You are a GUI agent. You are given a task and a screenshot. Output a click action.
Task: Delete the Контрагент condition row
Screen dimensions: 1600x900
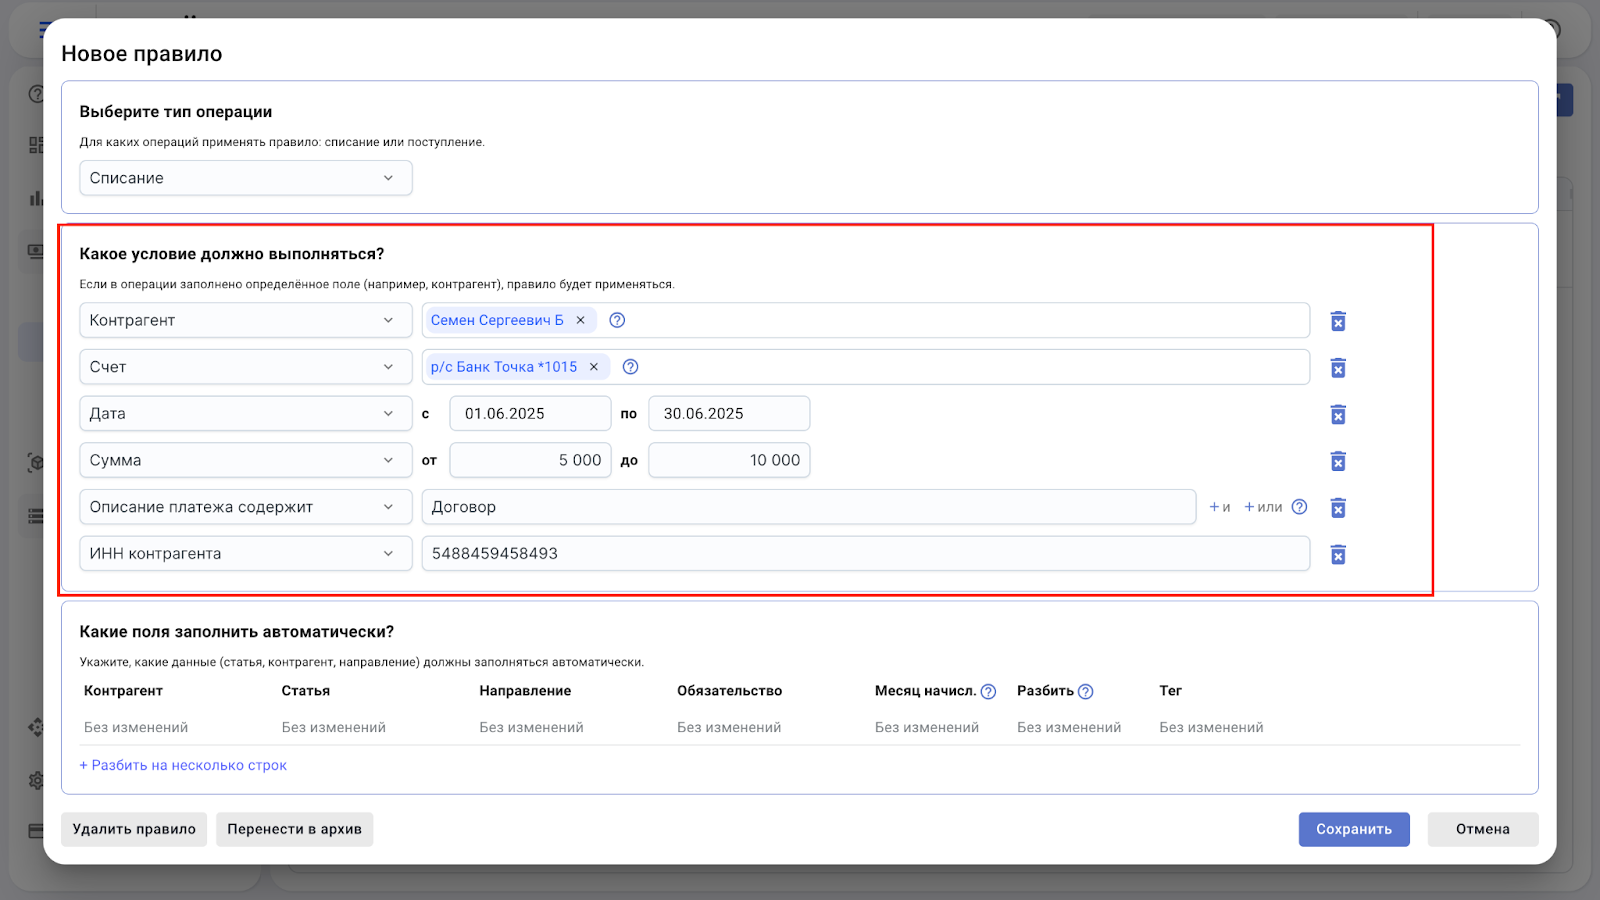pyautogui.click(x=1337, y=321)
